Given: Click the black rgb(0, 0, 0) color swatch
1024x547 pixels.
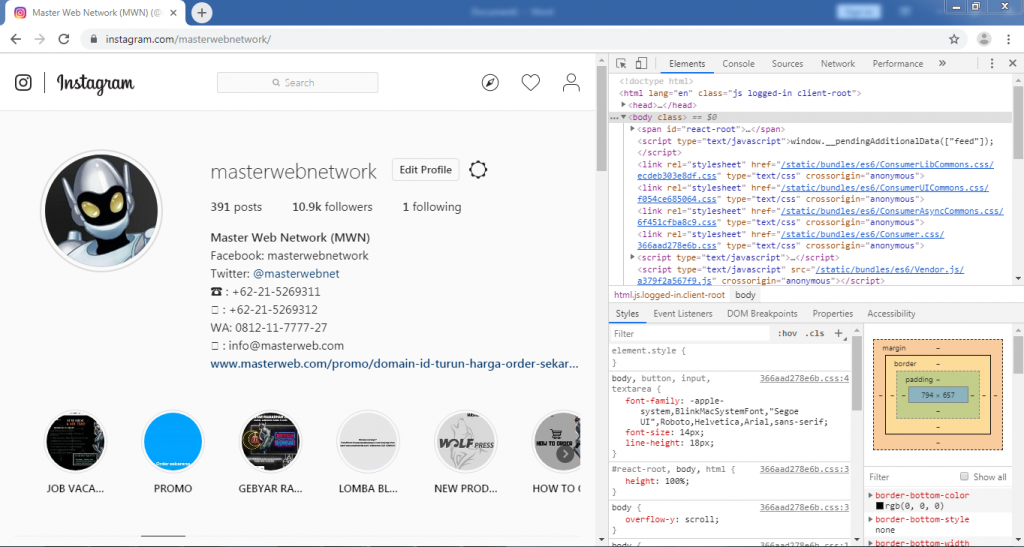Looking at the screenshot, I should click(879, 506).
